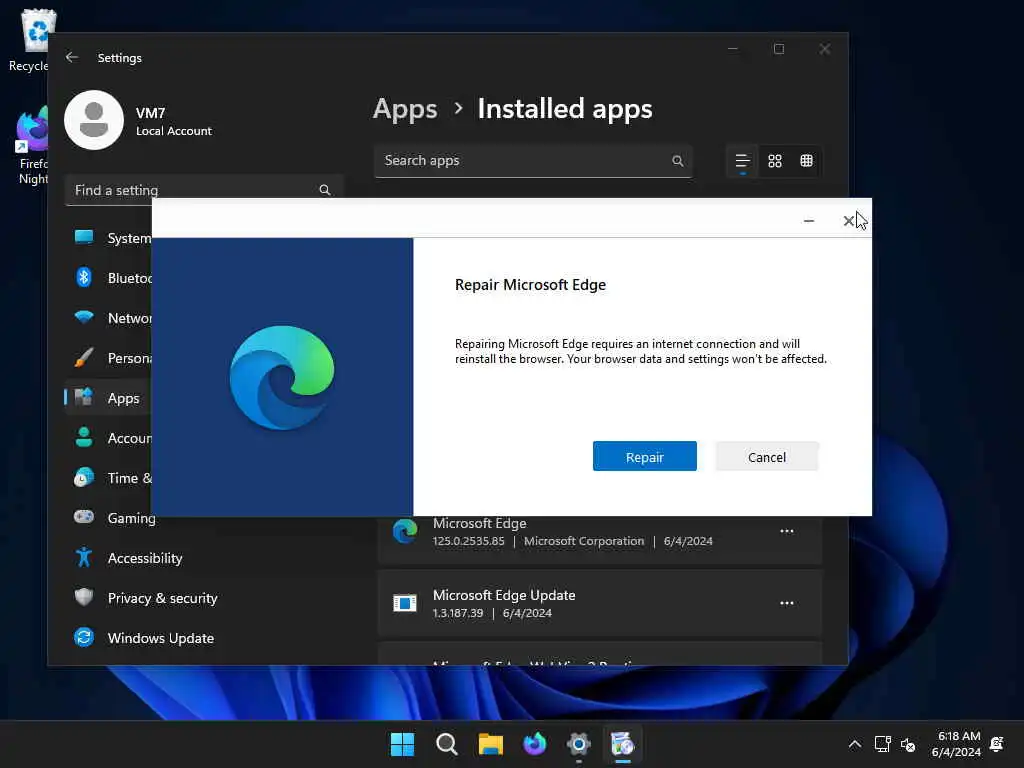Select Apps in Settings sidebar
Image resolution: width=1024 pixels, height=768 pixels.
click(x=108, y=398)
